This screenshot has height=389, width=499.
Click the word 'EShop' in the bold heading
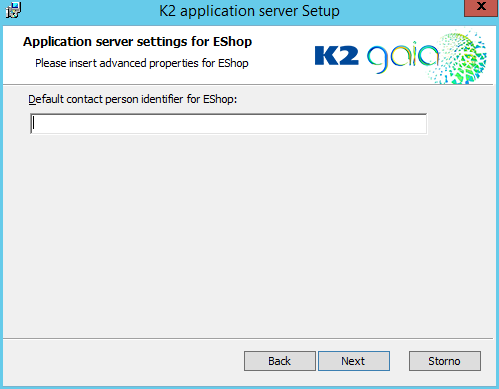point(232,42)
